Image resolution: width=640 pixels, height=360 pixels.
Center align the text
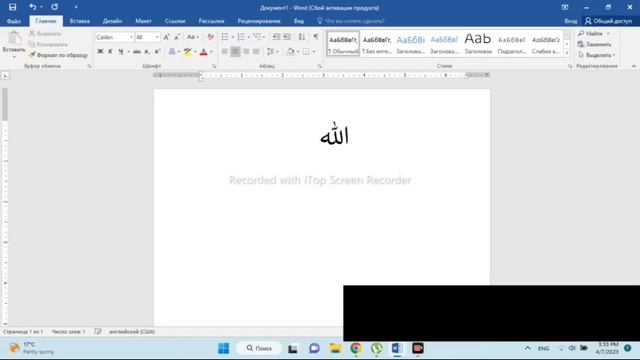[x=235, y=51]
